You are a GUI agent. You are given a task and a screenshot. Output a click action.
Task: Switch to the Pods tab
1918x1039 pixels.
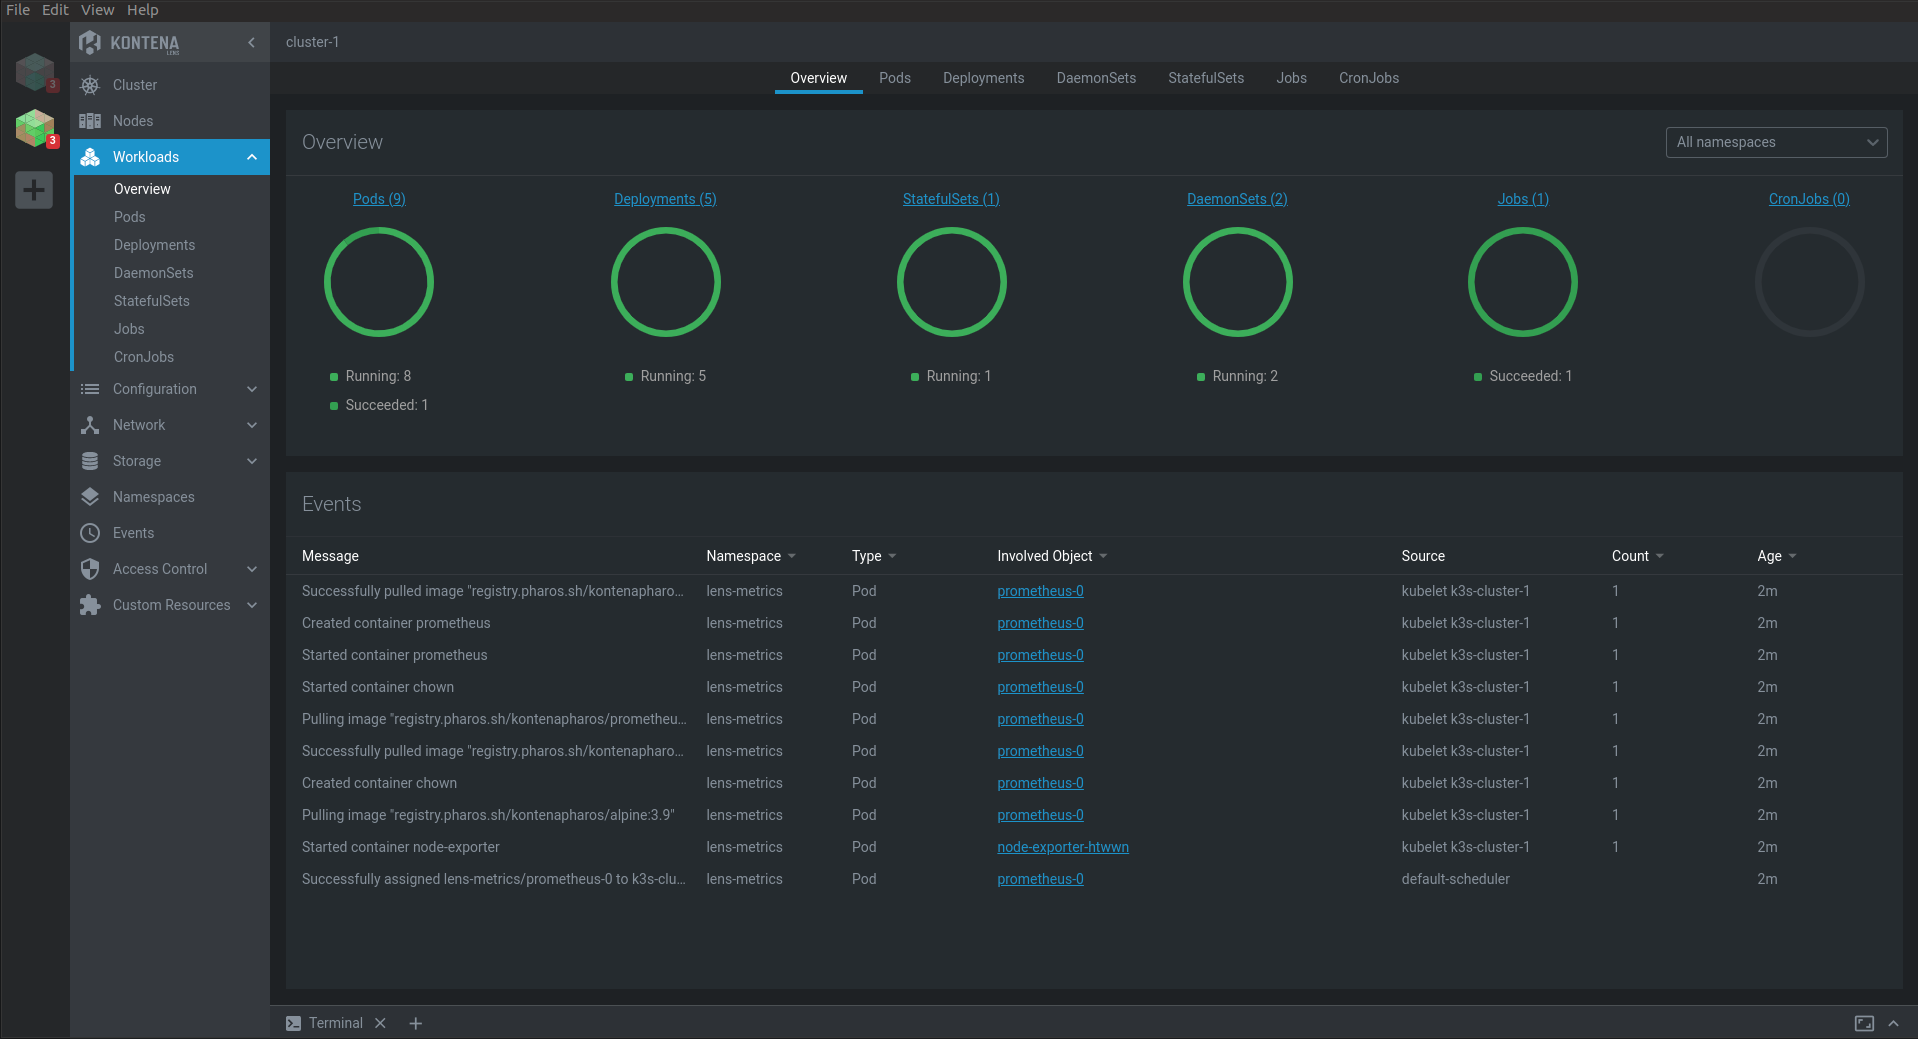click(x=894, y=78)
